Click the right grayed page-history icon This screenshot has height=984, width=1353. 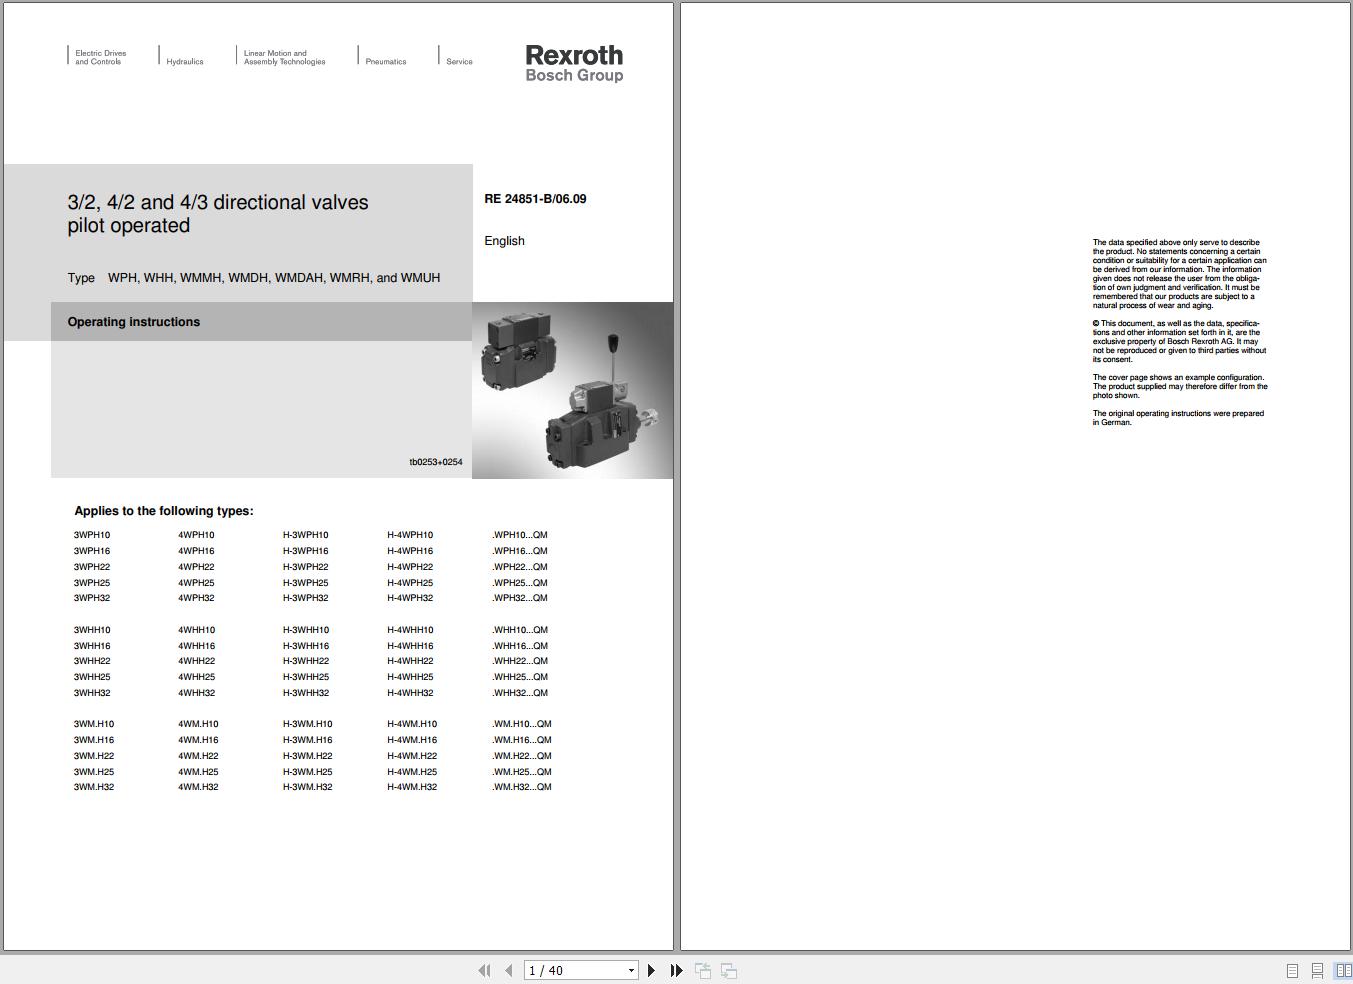coord(728,970)
